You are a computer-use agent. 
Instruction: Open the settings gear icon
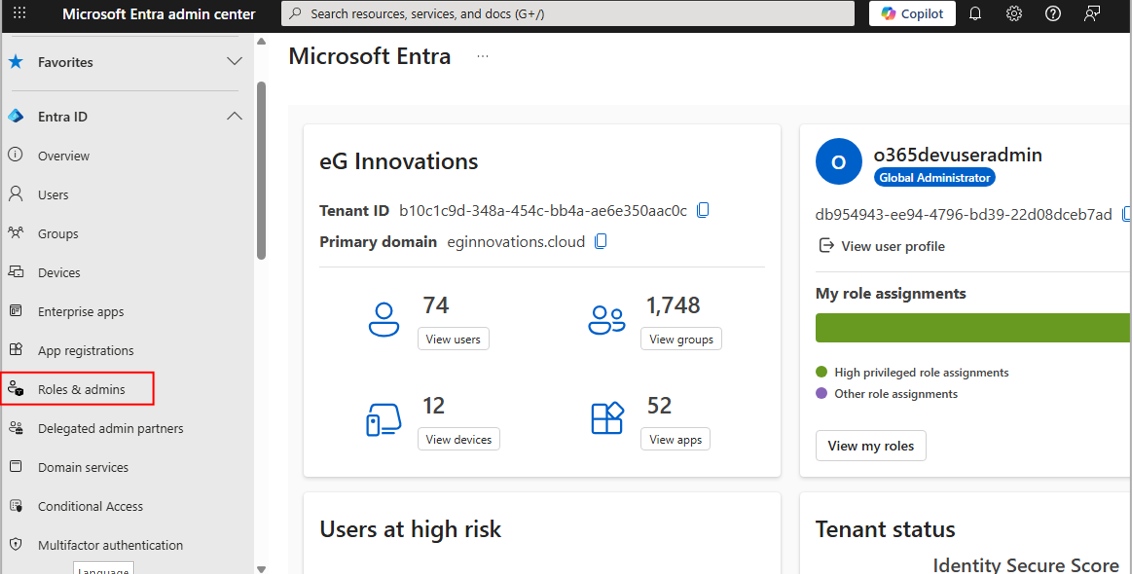1014,14
